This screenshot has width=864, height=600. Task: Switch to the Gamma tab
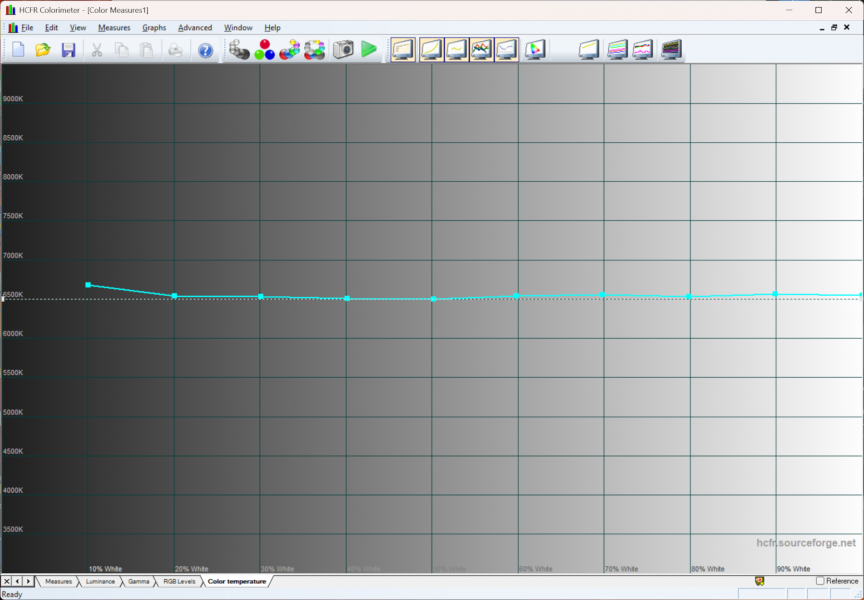click(x=138, y=581)
